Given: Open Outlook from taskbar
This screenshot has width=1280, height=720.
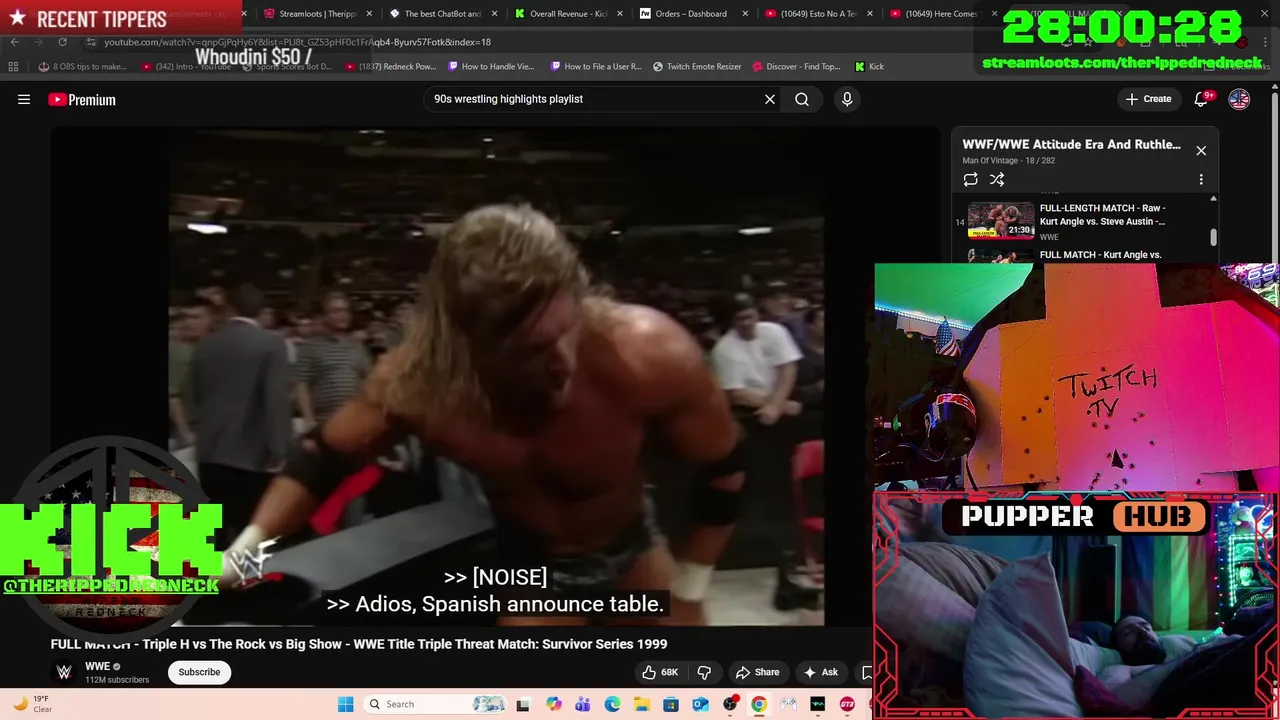Looking at the screenshot, I should pos(700,704).
